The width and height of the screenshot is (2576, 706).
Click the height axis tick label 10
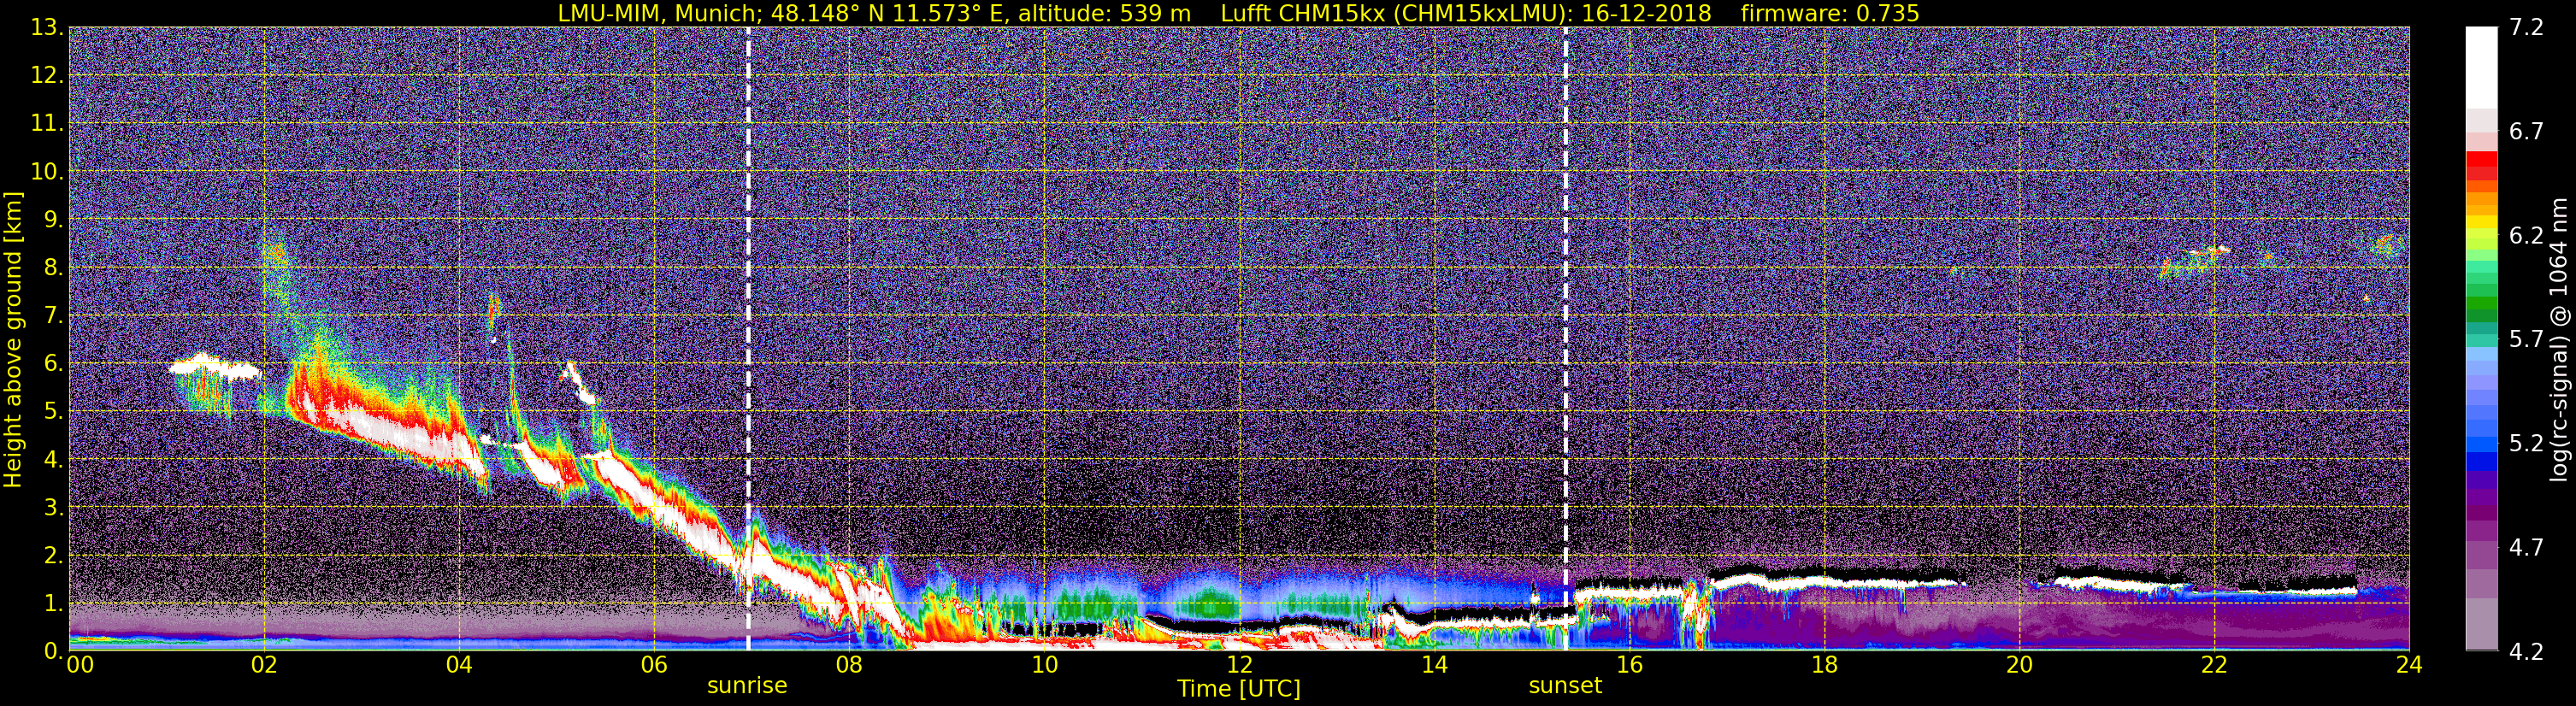46,172
